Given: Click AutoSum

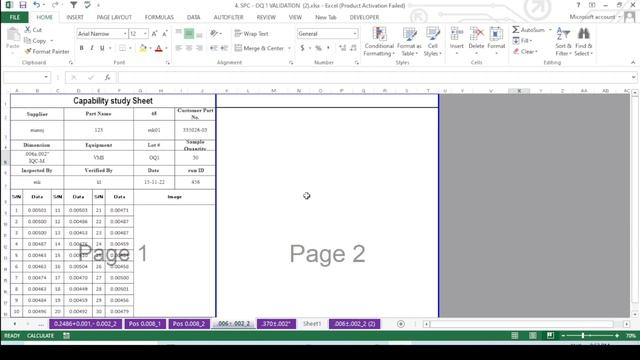Looking at the screenshot, I should (529, 30).
